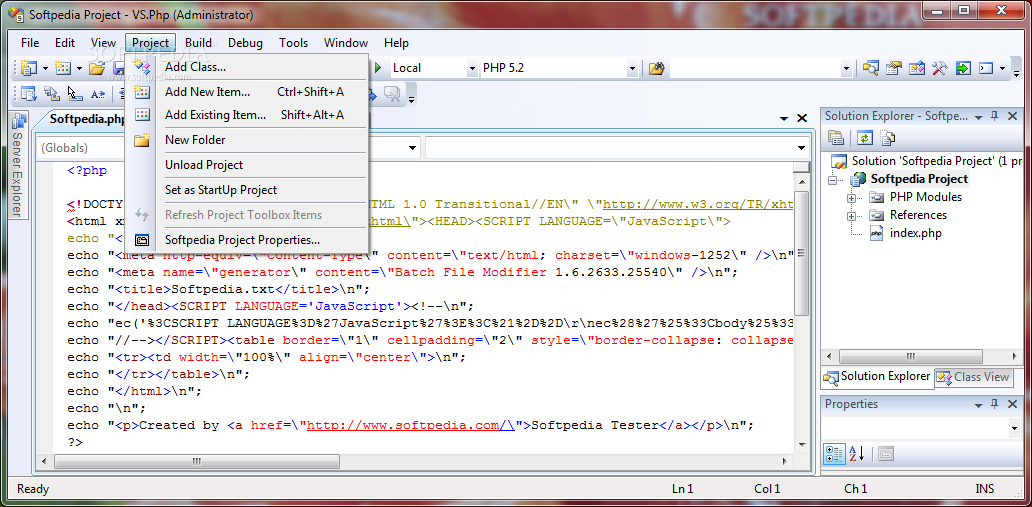The height and width of the screenshot is (507, 1032).
Task: Expand the PHP Modules tree node
Action: pyautogui.click(x=851, y=198)
